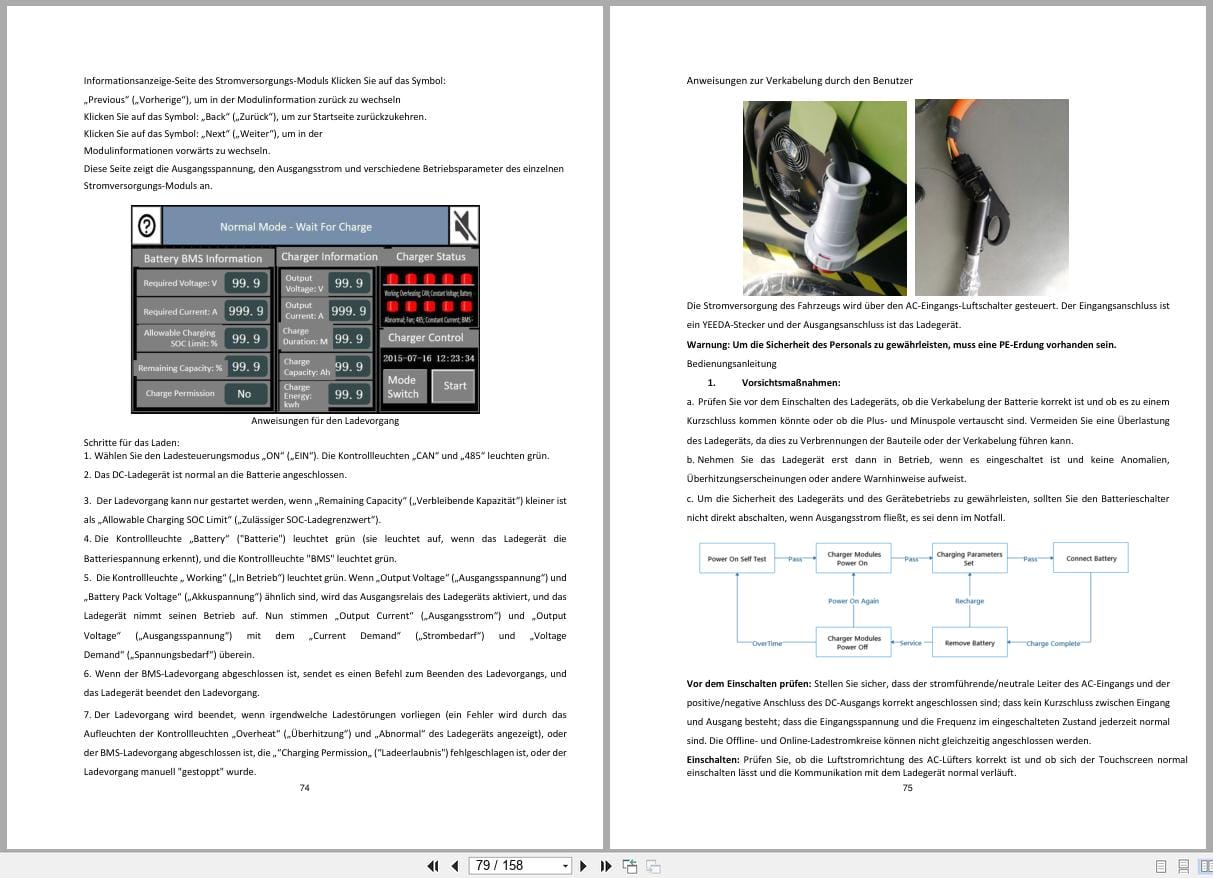Click the 'Charge Complete' flowchart label
Screen dimensions: 1213x878
(x=1053, y=644)
